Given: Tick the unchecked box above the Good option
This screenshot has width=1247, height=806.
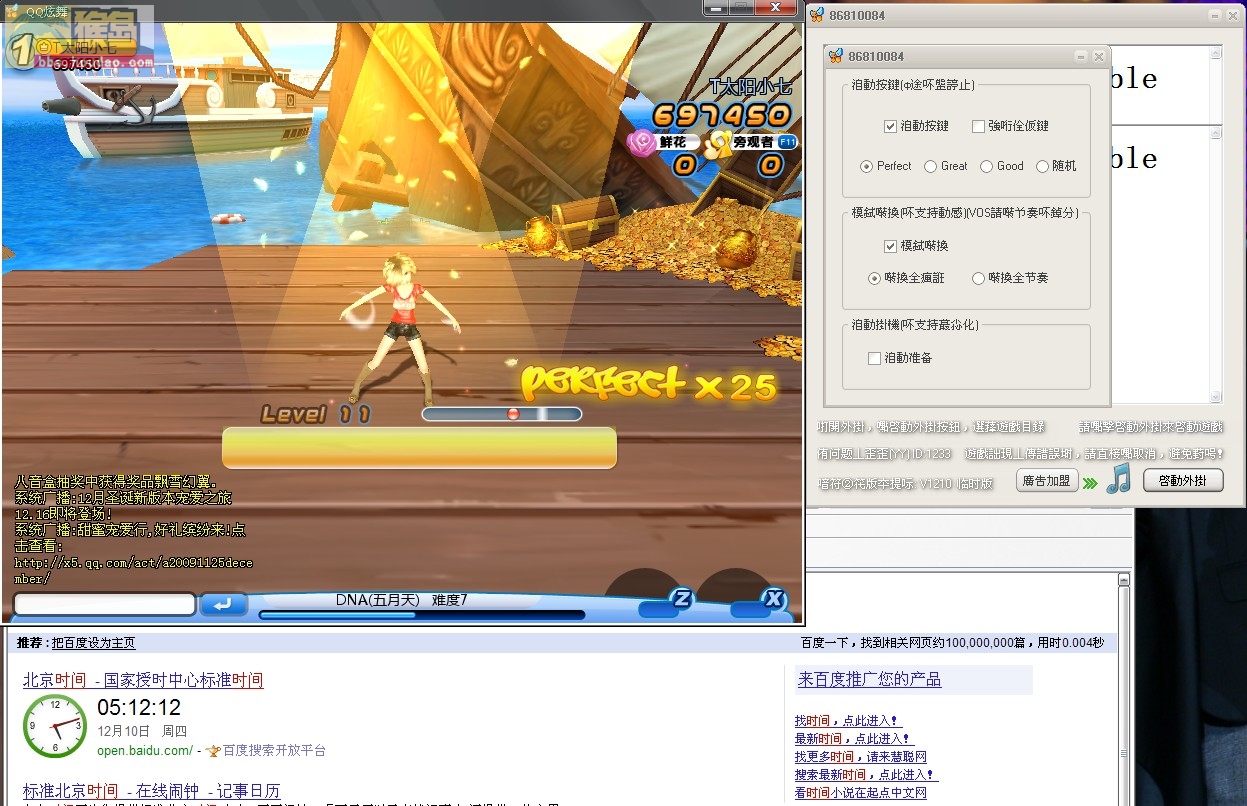Looking at the screenshot, I should click(978, 126).
